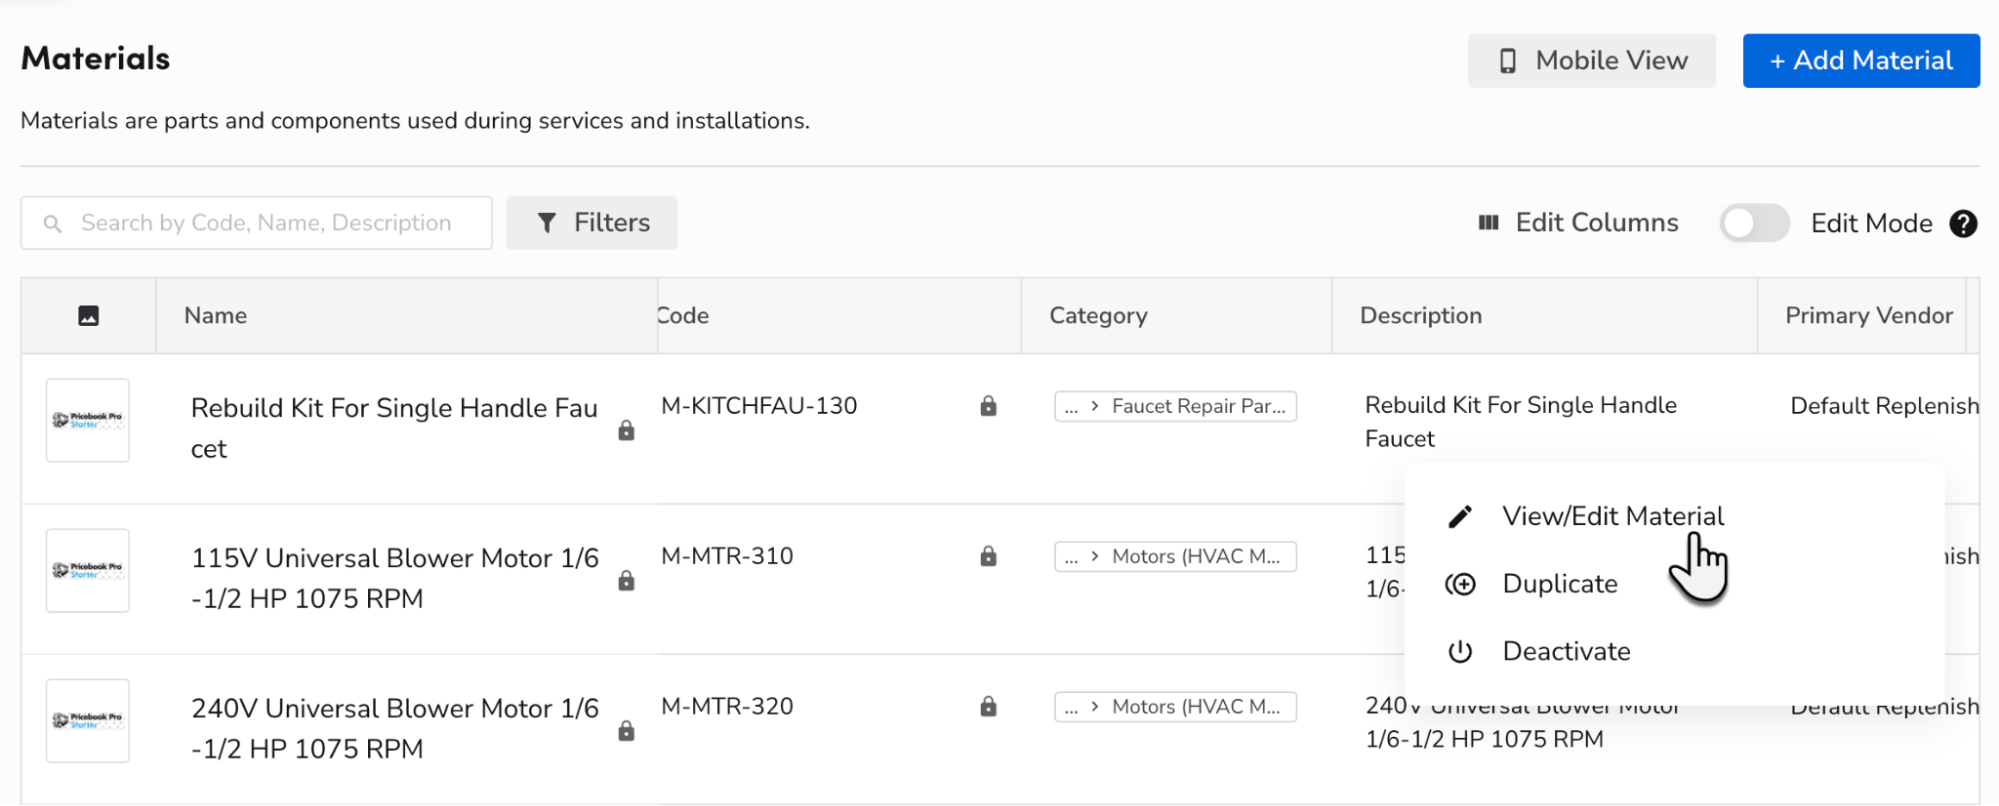Screen dimensions: 1999x806
Task: Open the Faucet Repair Parts category dropdown
Action: 1175,406
